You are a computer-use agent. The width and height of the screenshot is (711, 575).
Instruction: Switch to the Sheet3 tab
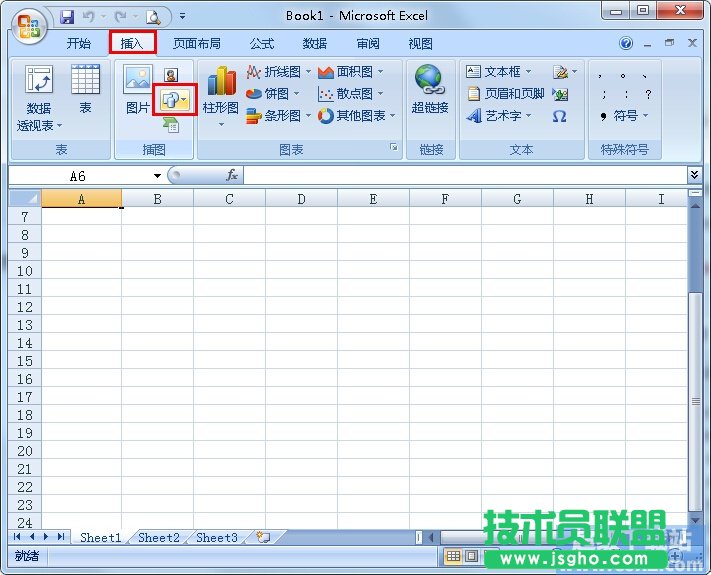tap(217, 537)
